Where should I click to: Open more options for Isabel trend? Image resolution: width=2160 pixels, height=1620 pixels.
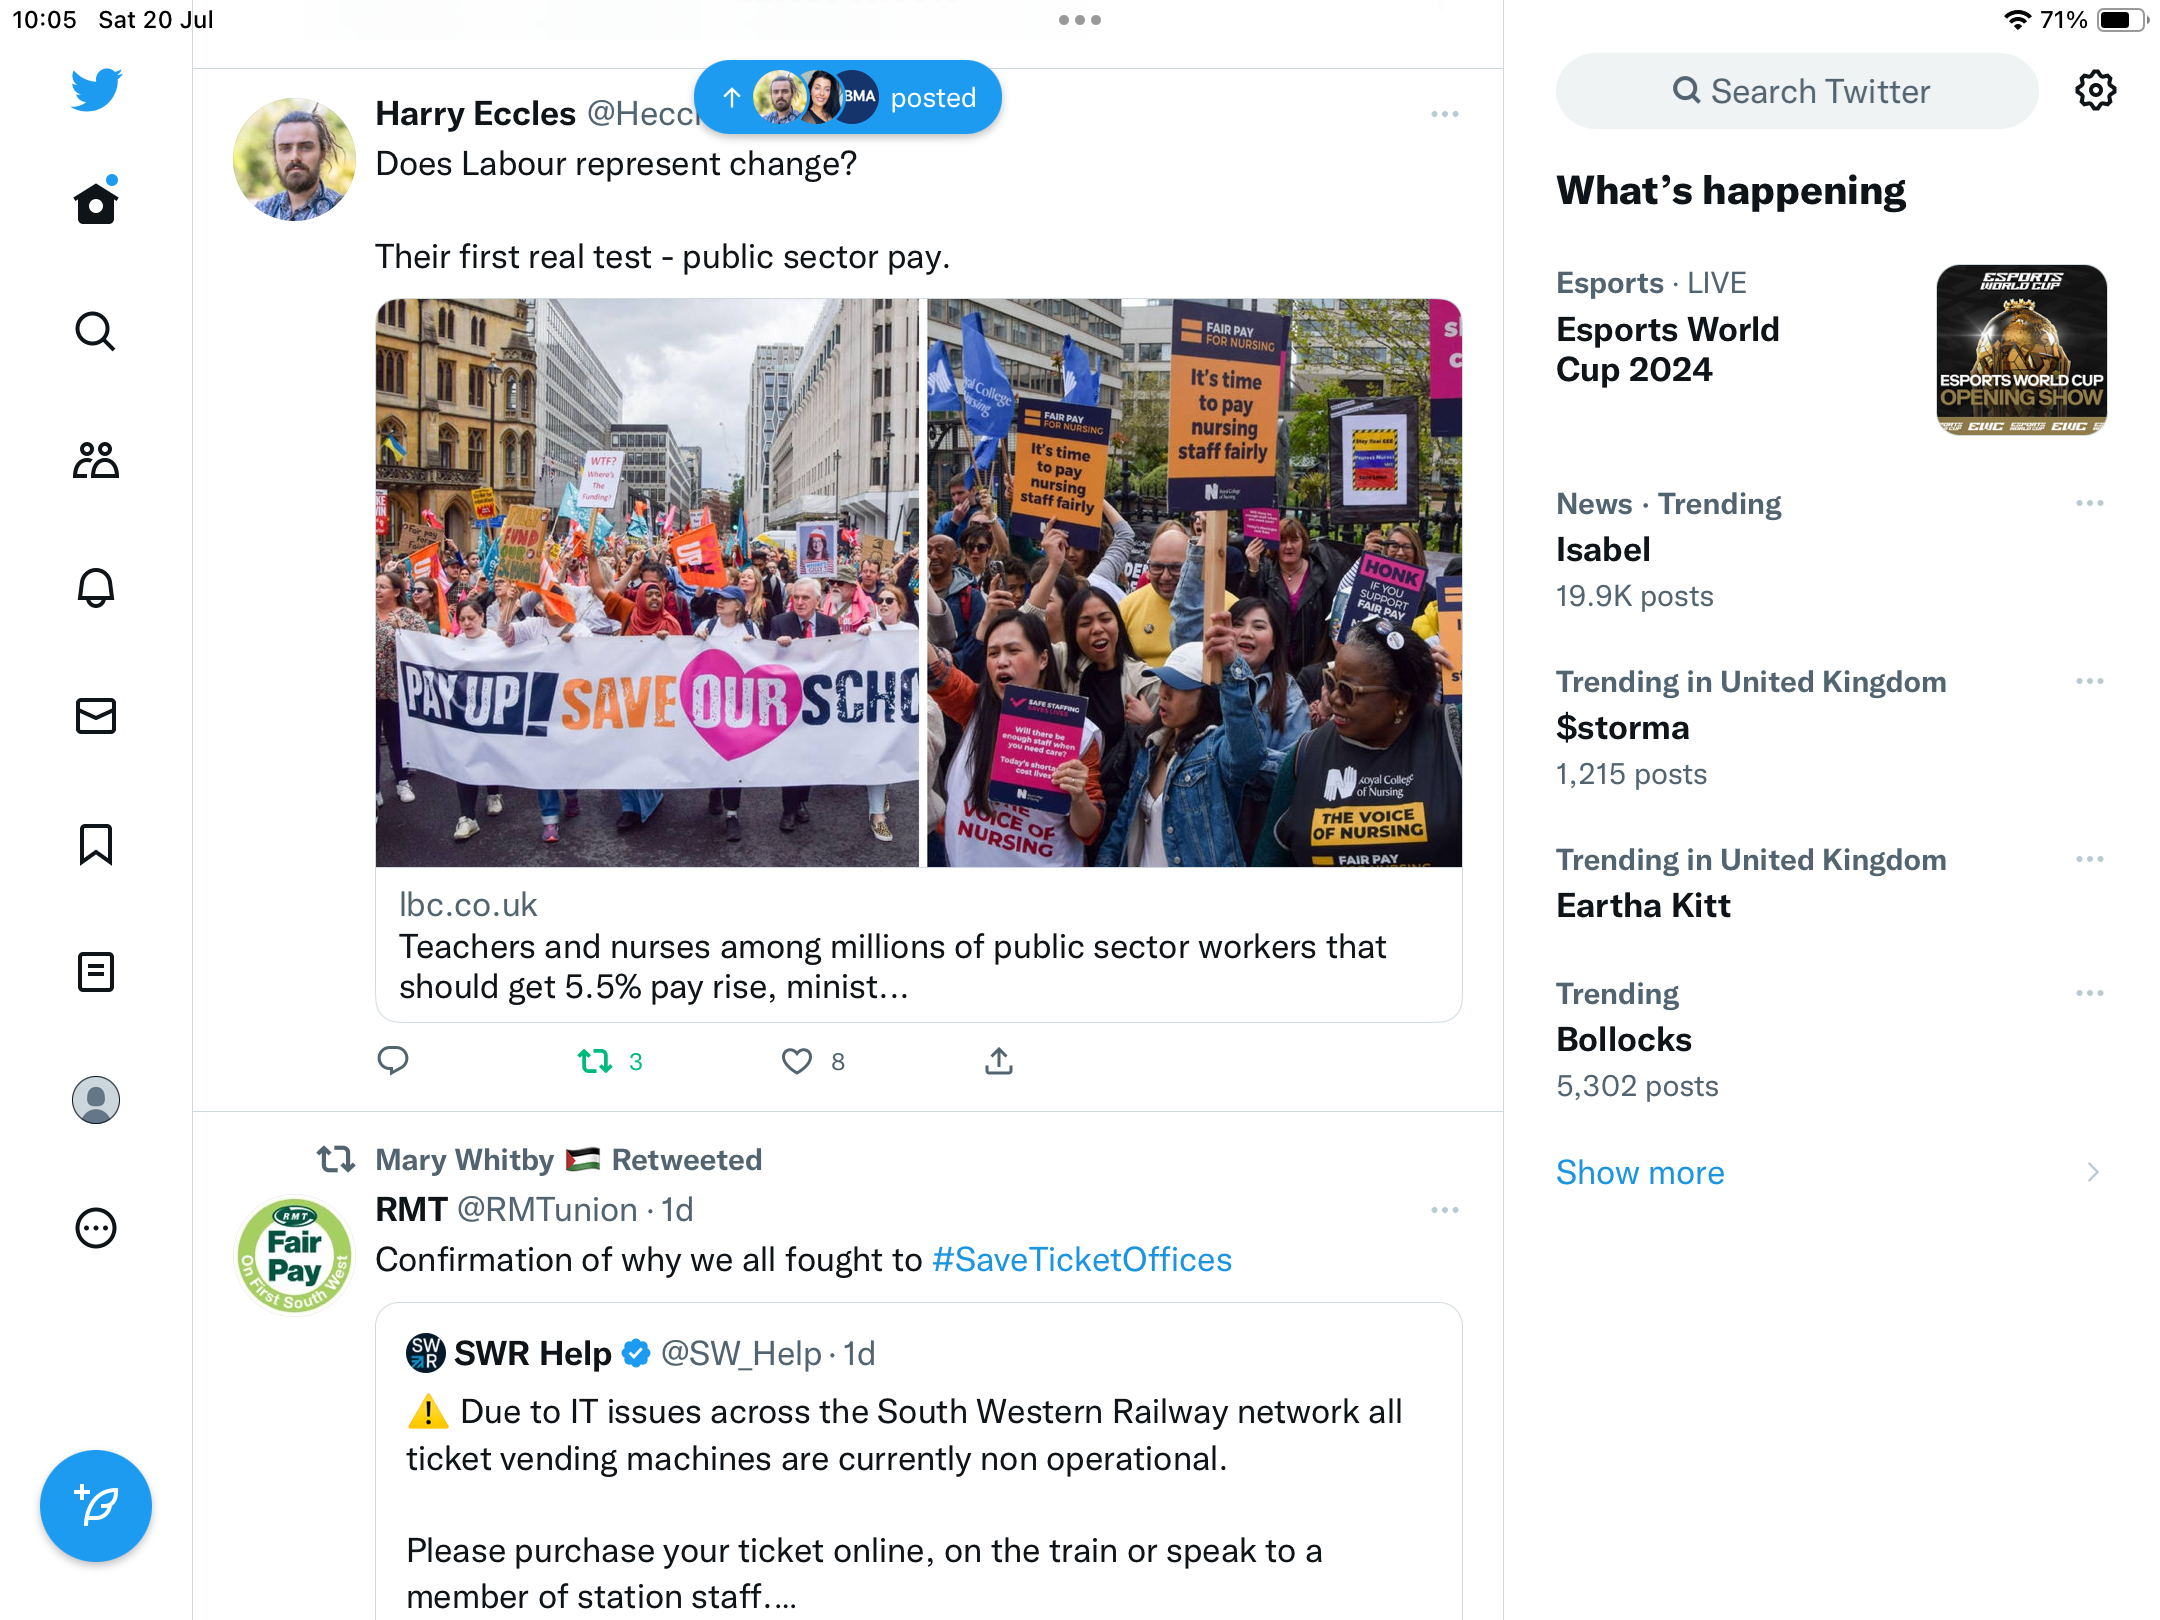[x=2089, y=503]
